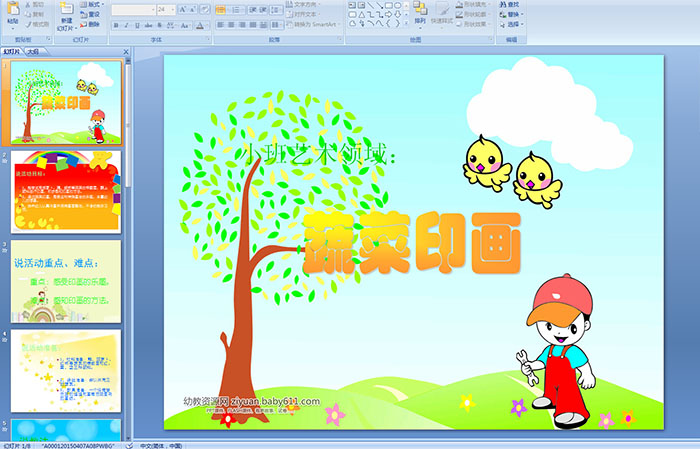
Task: Open the font name combo box
Action: pos(133,9)
